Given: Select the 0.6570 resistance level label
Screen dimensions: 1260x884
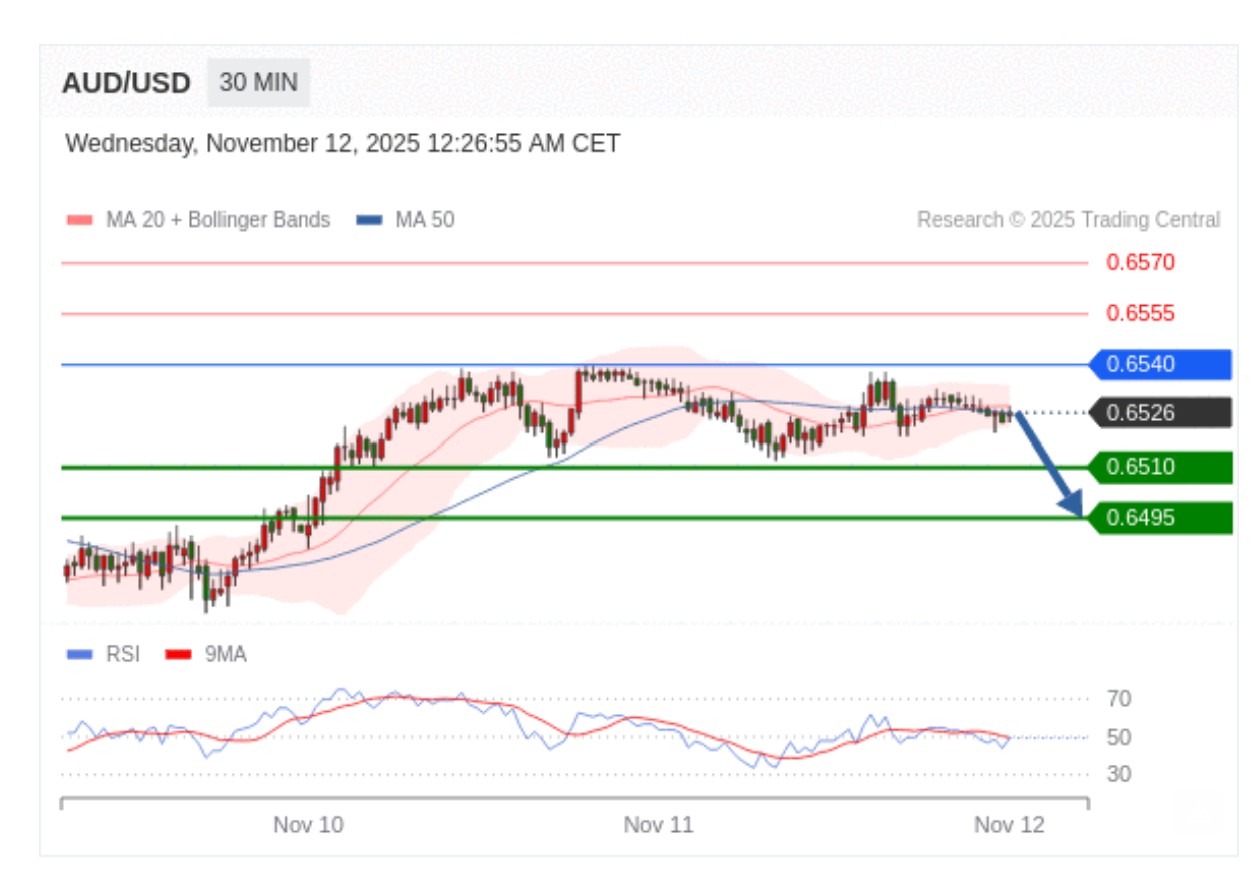Looking at the screenshot, I should (1140, 263).
